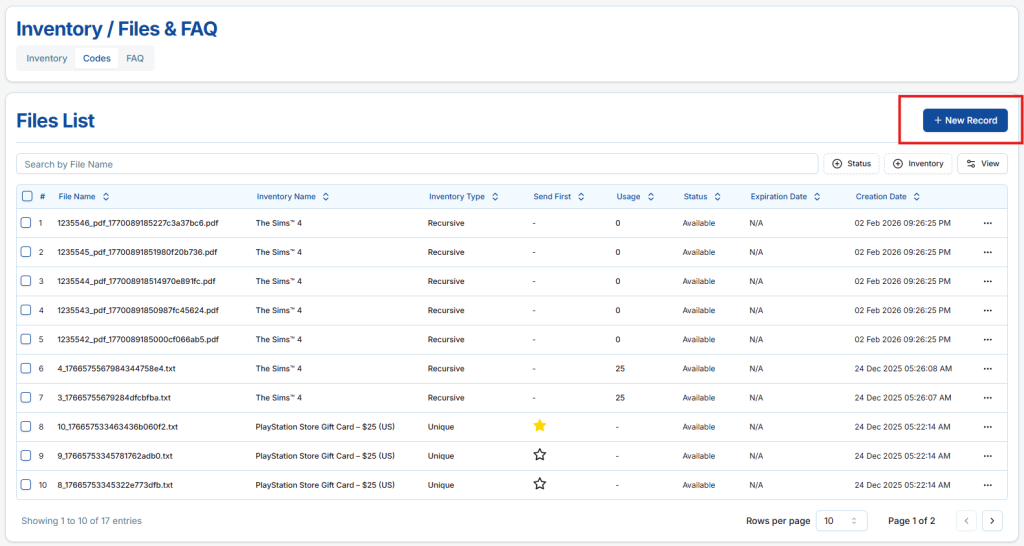Click the New Record button
The height and width of the screenshot is (546, 1024).
pyautogui.click(x=965, y=120)
